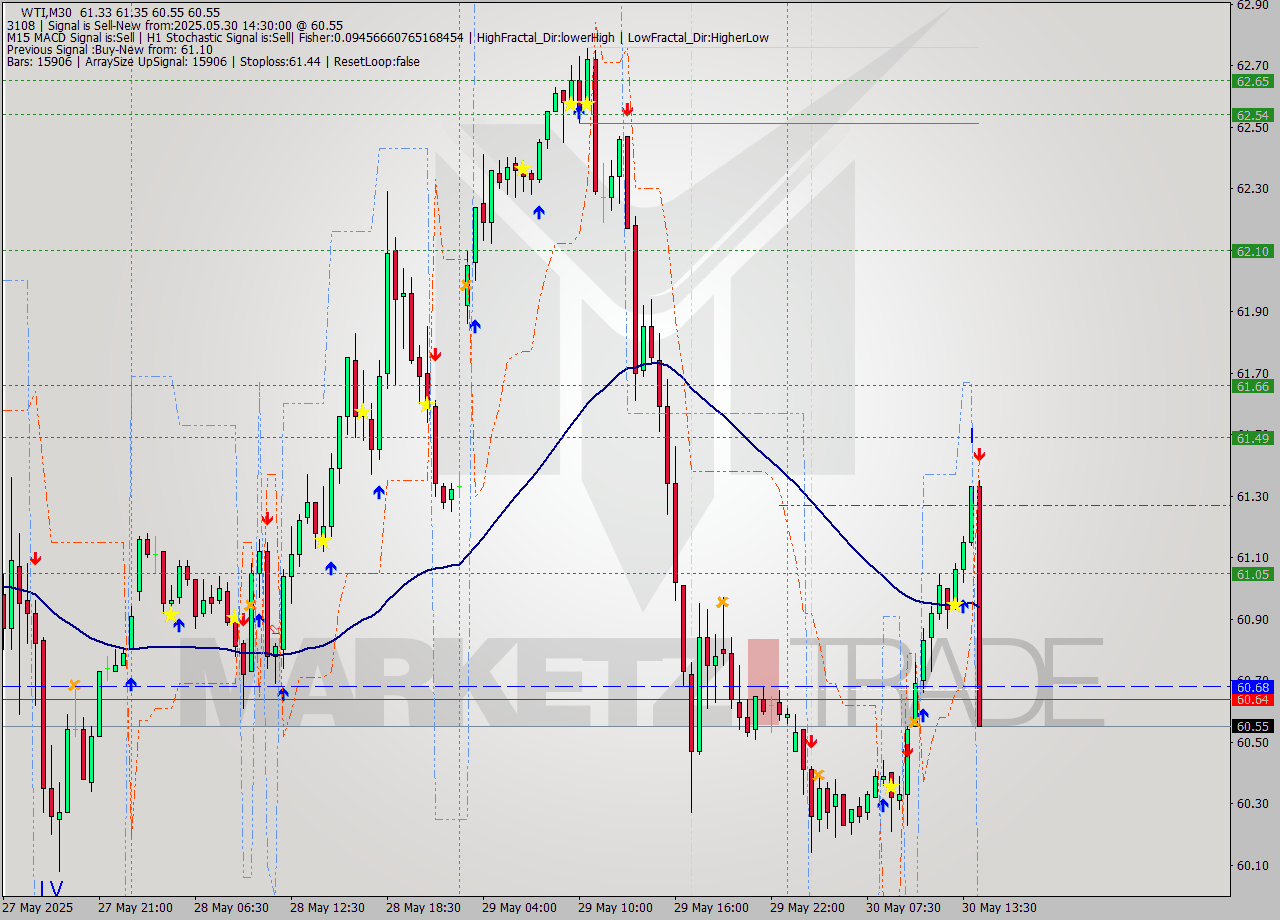Screen dimensions: 1280x920
Task: Click the red sell arrow above the latest candle
Action: [980, 452]
